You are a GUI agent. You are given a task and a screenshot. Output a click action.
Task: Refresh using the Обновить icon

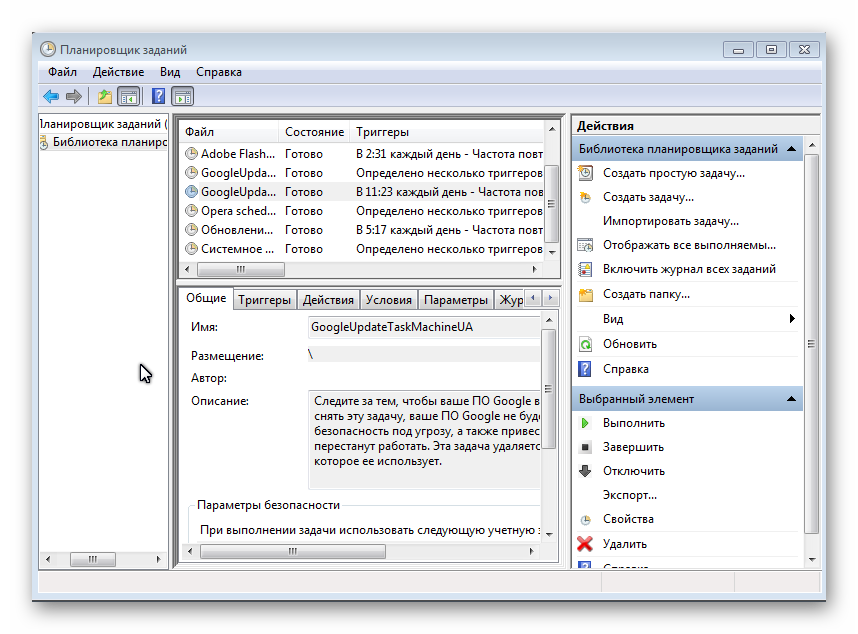click(x=586, y=344)
